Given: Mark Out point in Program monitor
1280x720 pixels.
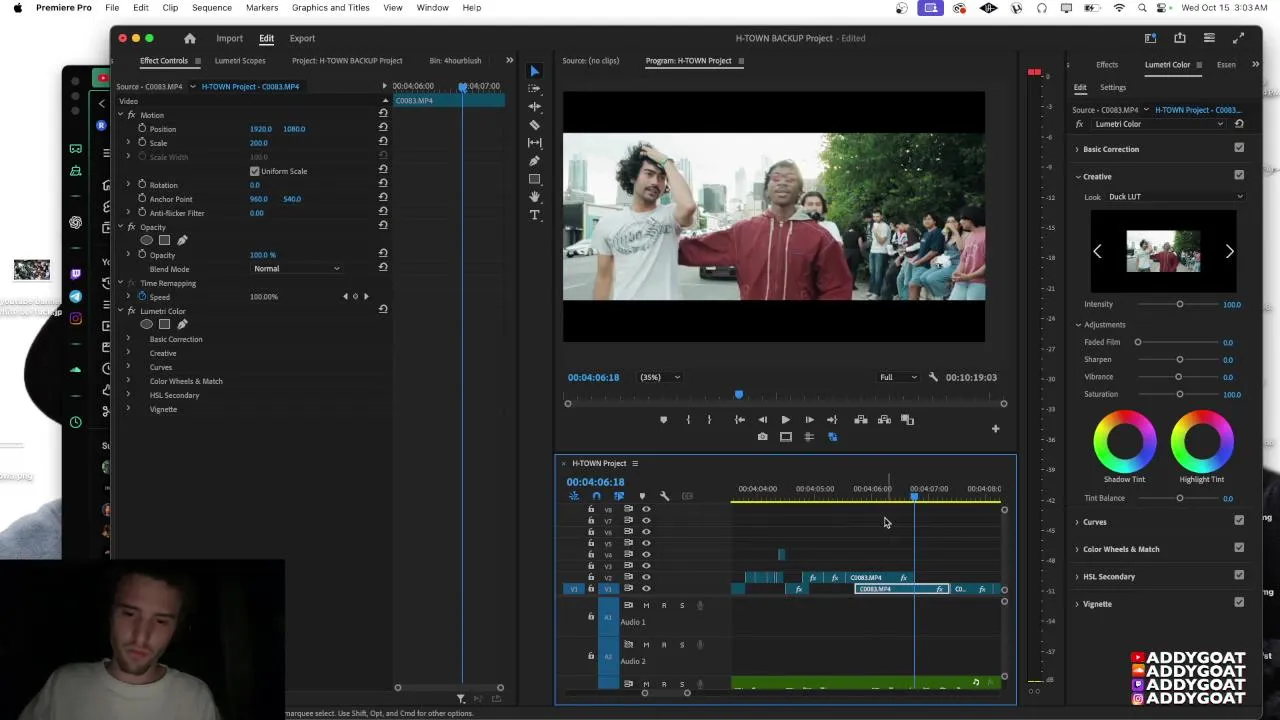Looking at the screenshot, I should [x=709, y=420].
